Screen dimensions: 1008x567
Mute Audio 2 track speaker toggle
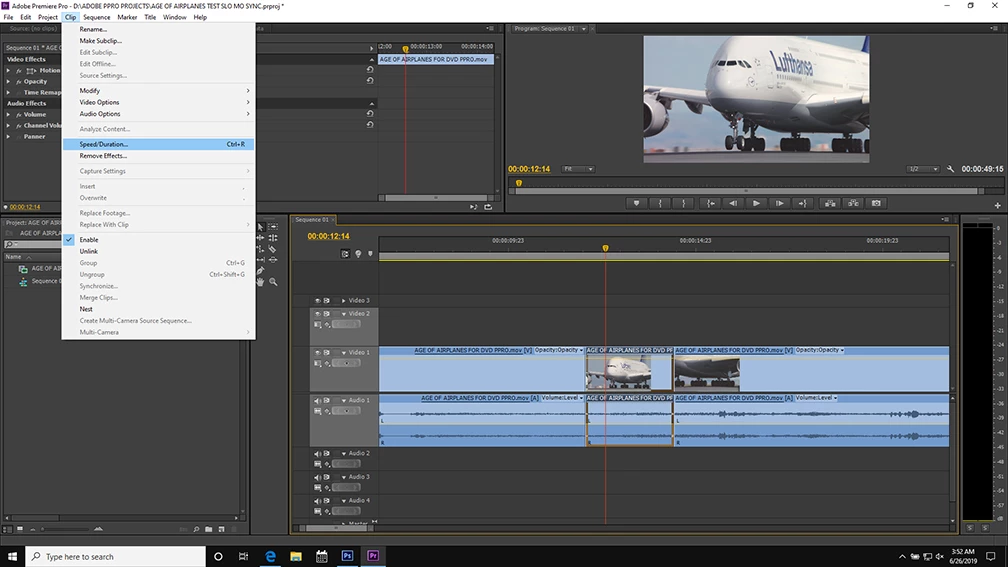point(318,453)
